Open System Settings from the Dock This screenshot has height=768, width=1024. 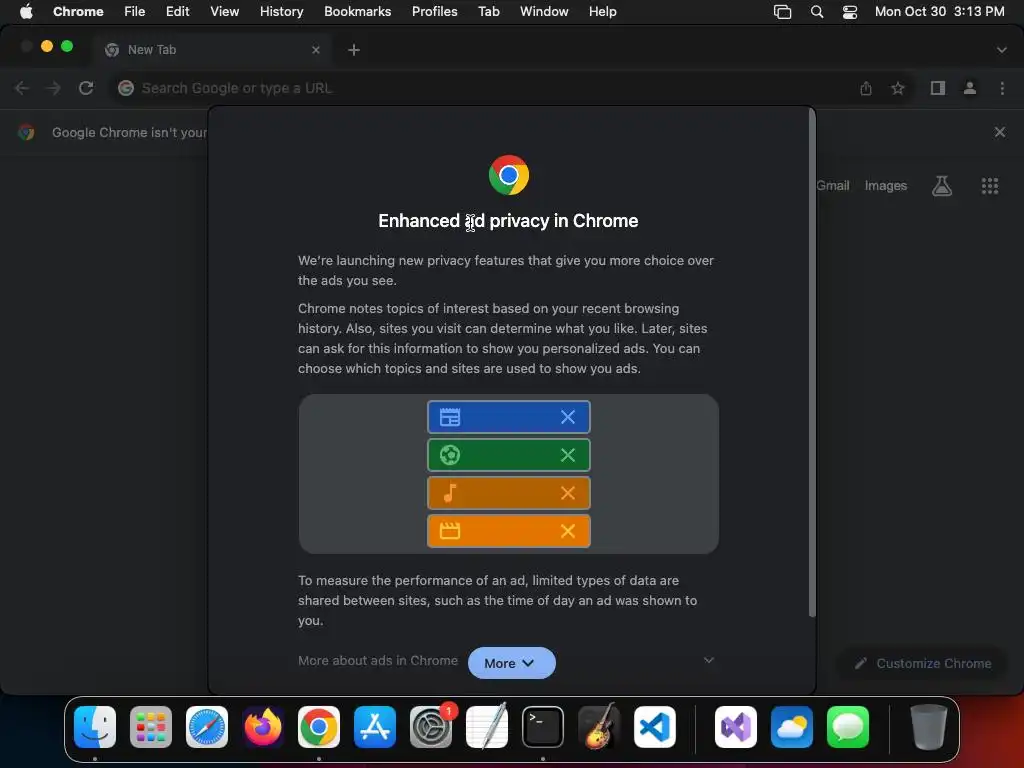pos(431,727)
